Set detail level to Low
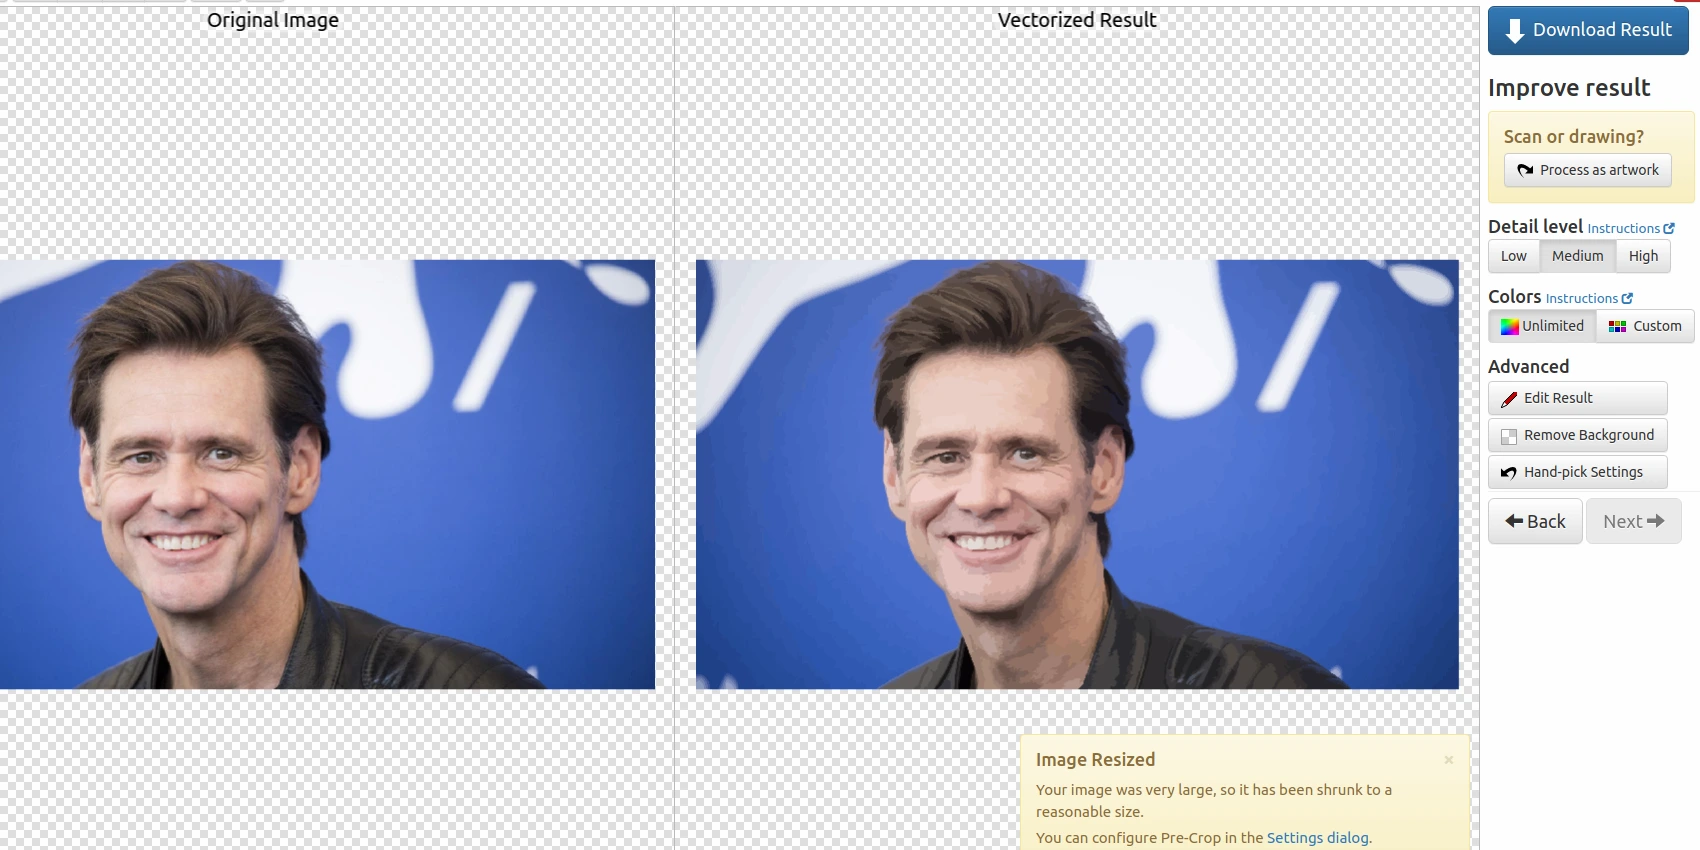Image resolution: width=1700 pixels, height=850 pixels. coord(1513,256)
